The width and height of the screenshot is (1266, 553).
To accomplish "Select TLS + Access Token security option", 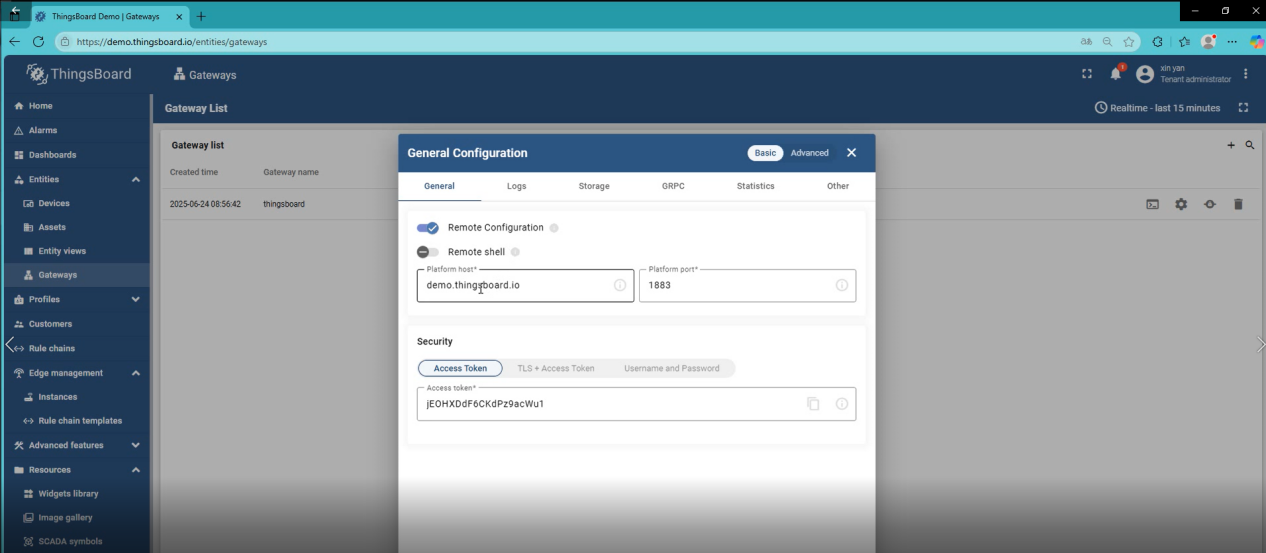I will pyautogui.click(x=555, y=368).
